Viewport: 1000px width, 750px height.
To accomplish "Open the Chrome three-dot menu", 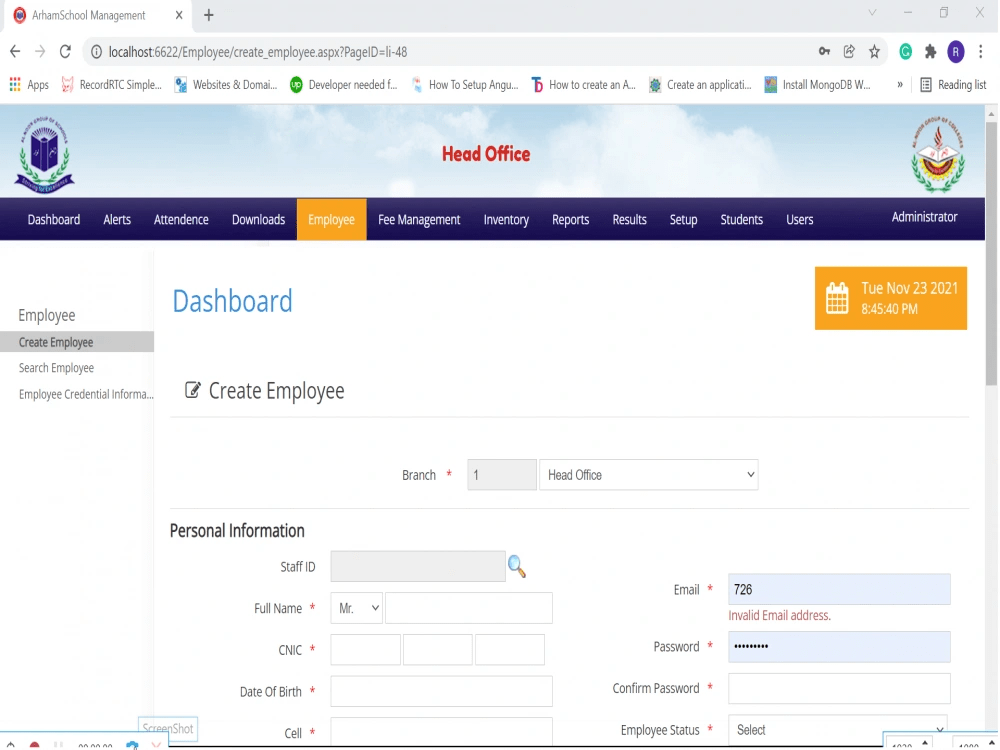I will [981, 52].
